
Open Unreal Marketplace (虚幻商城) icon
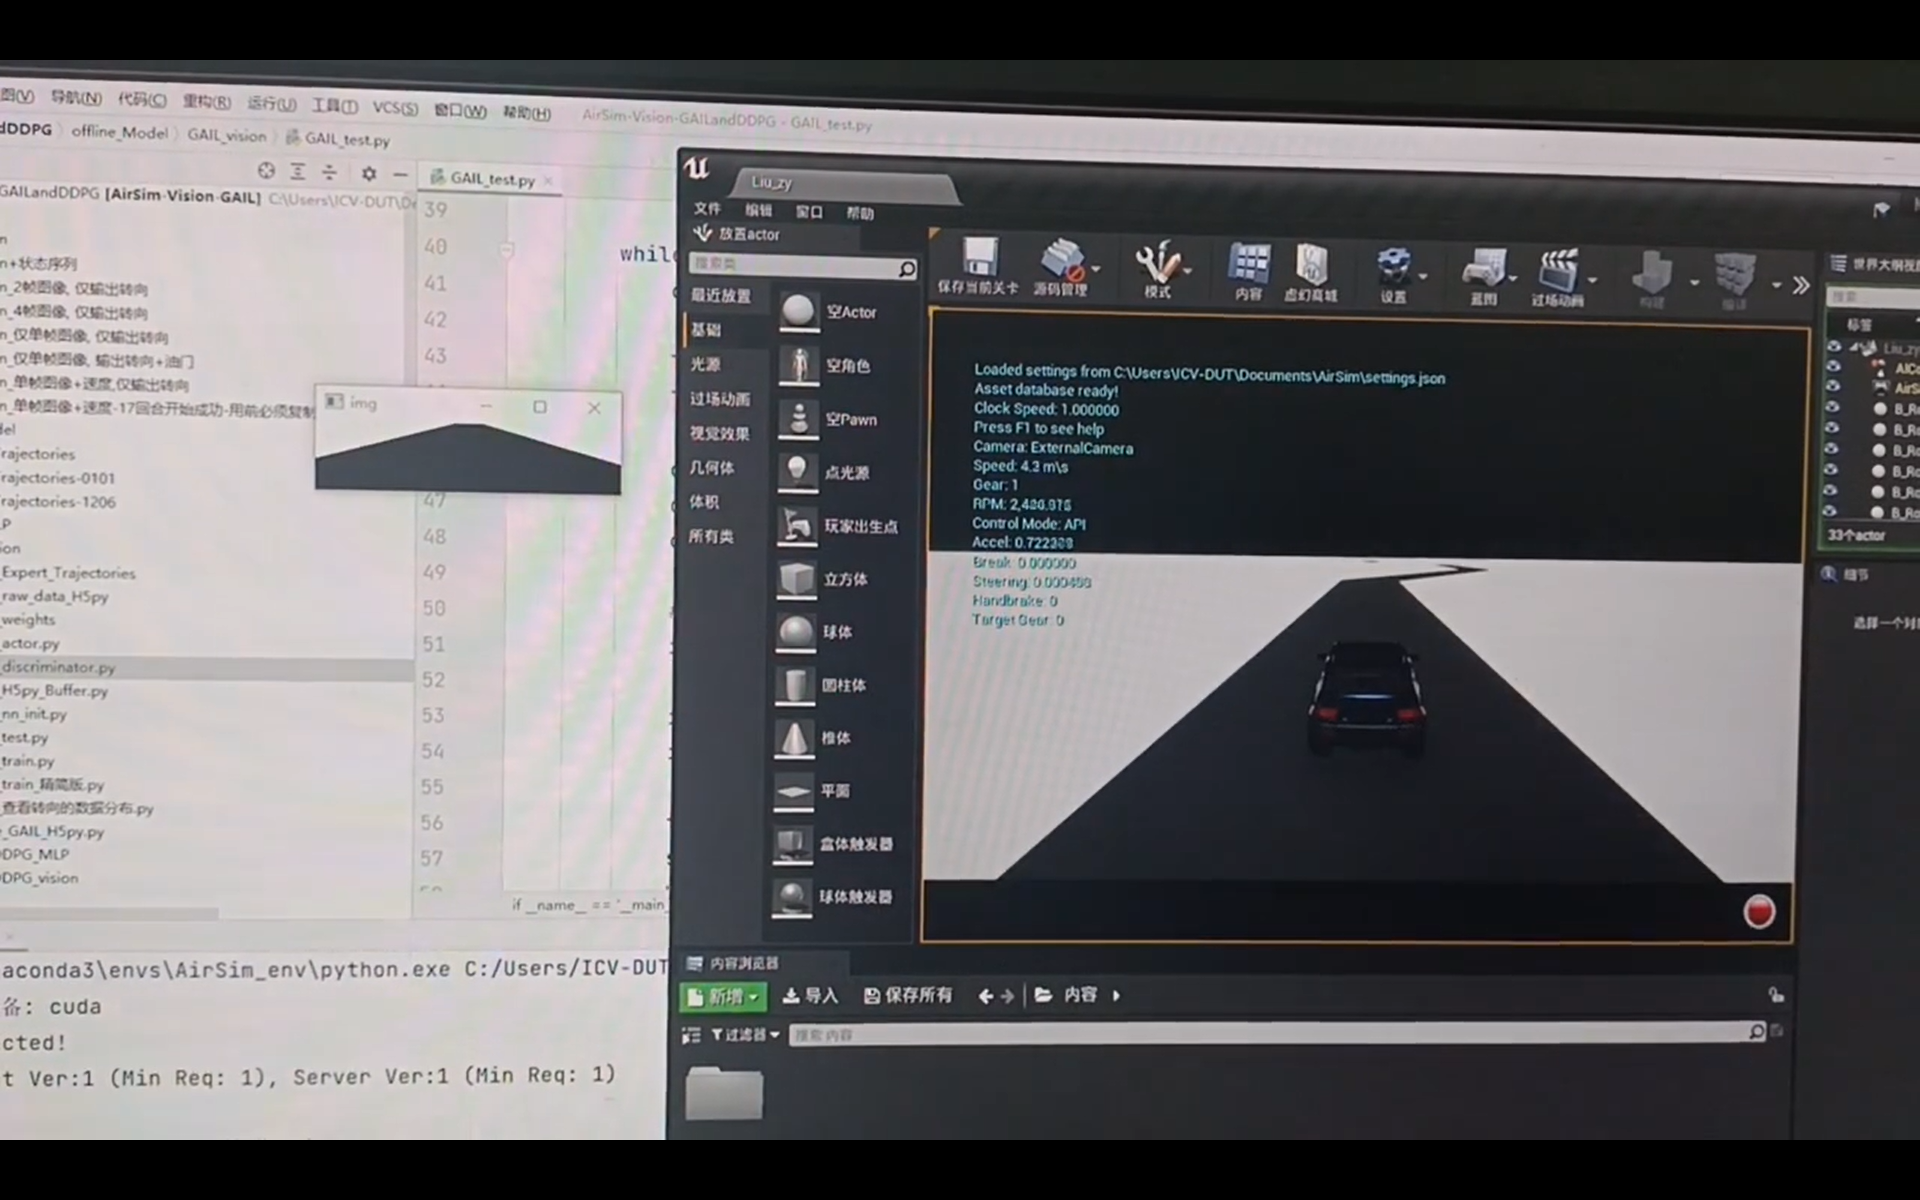point(1310,266)
